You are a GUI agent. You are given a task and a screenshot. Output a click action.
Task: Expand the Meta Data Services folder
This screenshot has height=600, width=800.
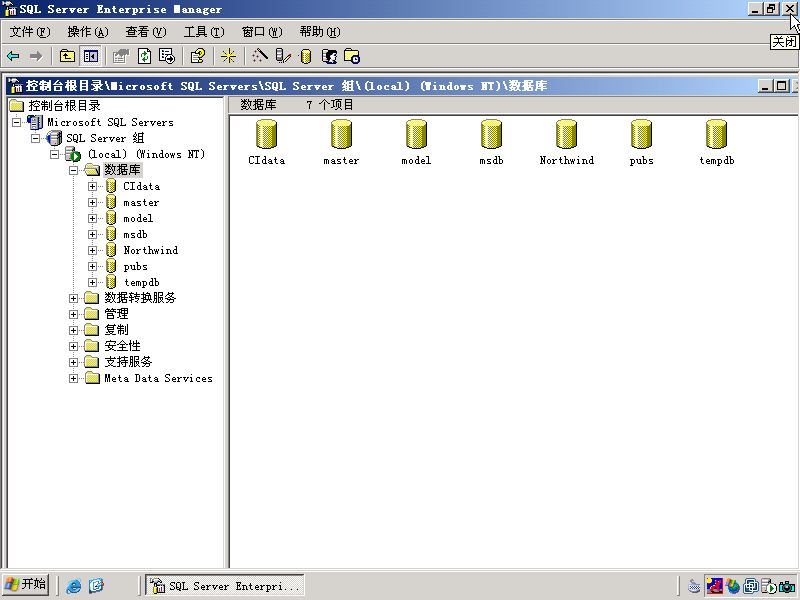tap(73, 379)
